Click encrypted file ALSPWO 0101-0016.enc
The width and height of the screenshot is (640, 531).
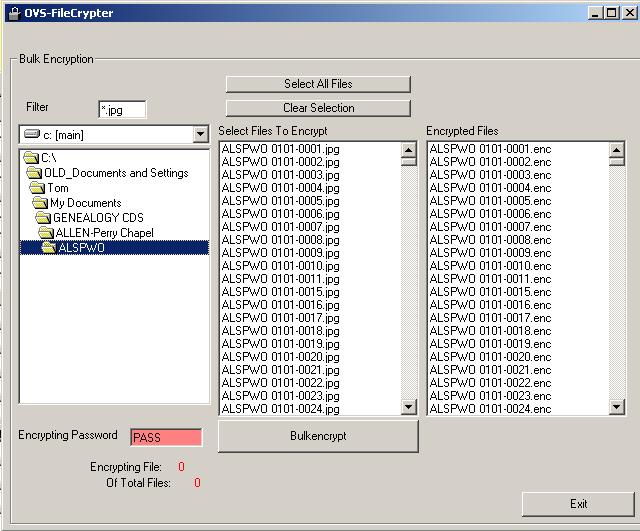[490, 305]
